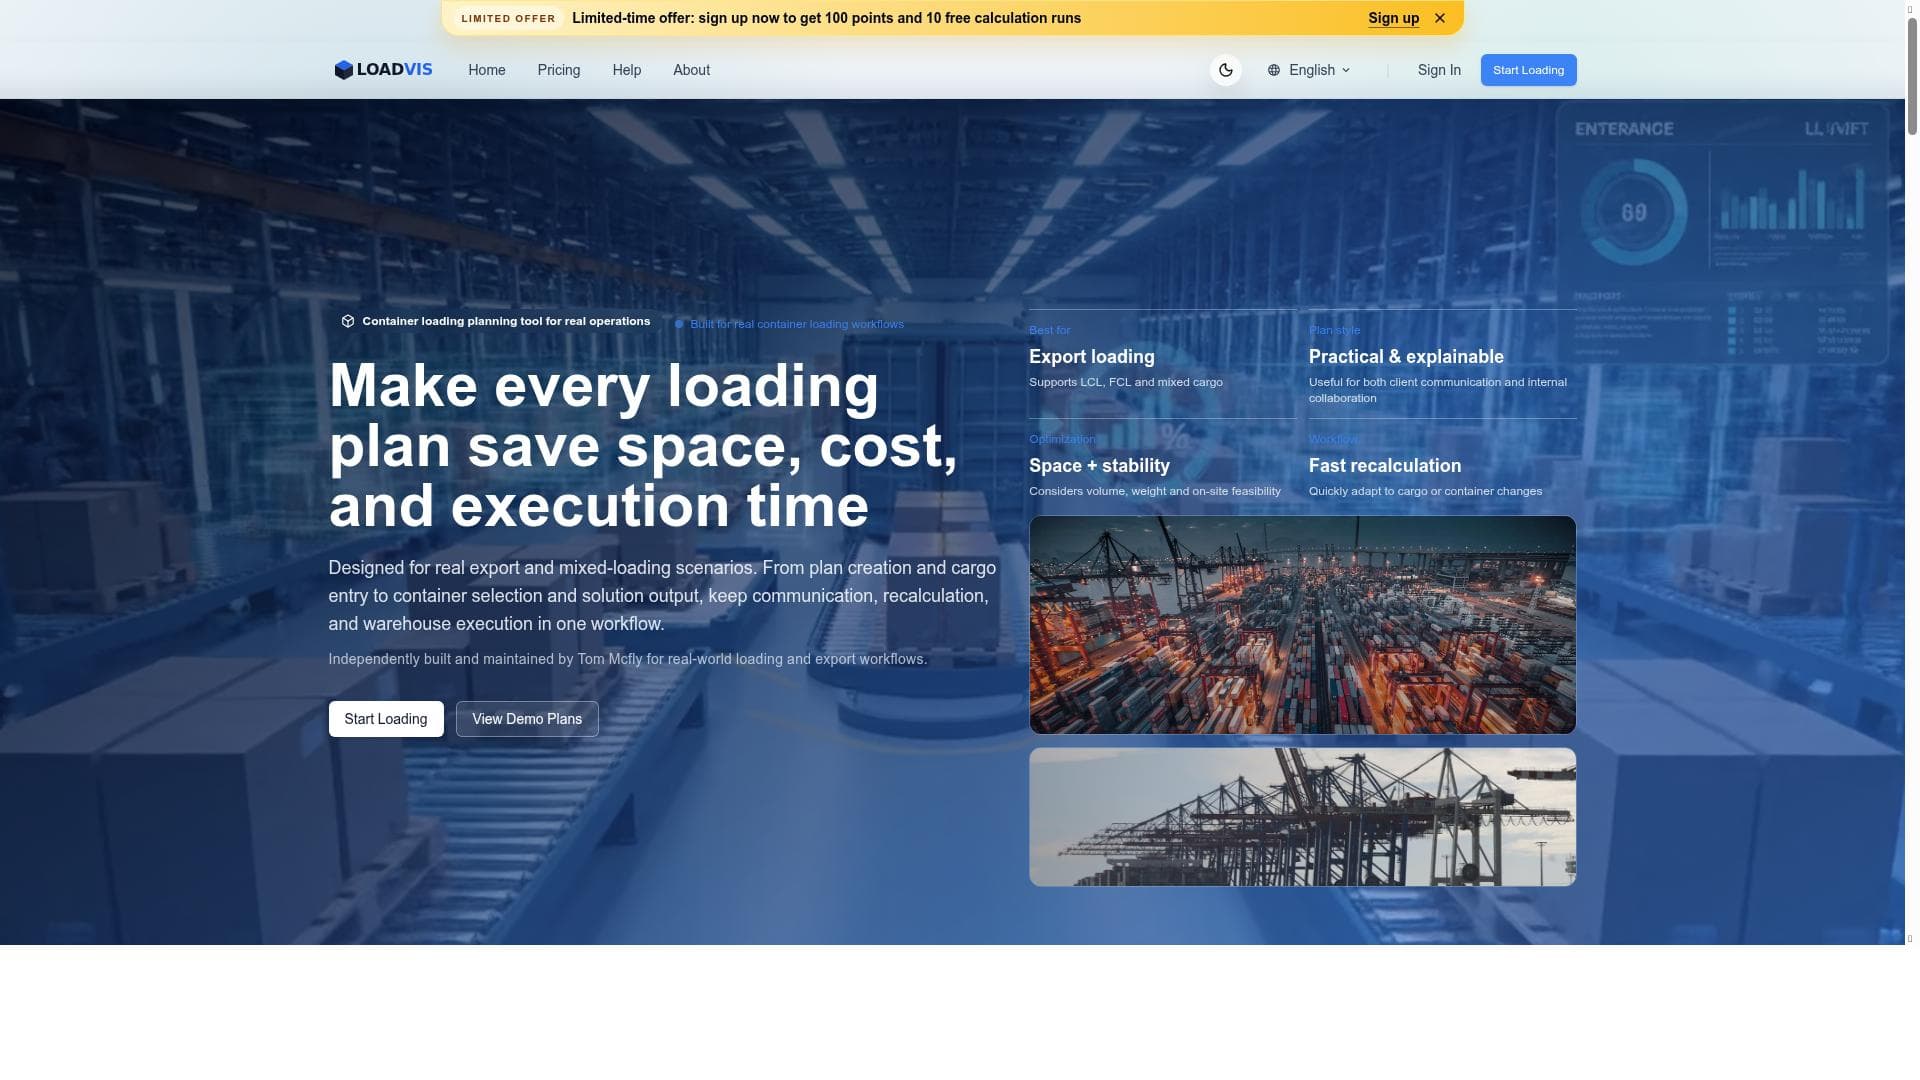1920x1080 pixels.
Task: Open View Demo Plans
Action: (527, 719)
